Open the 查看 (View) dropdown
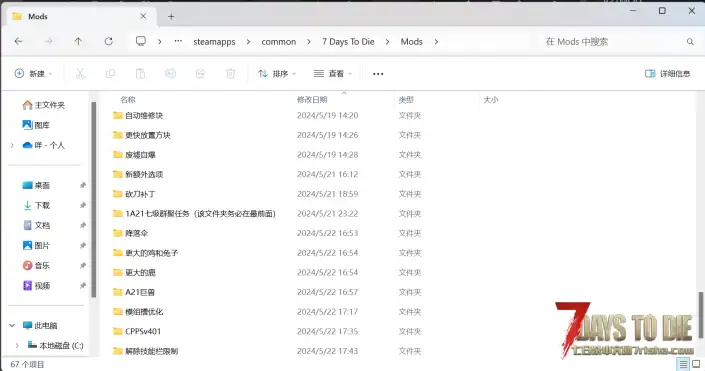The image size is (705, 371). tap(333, 73)
